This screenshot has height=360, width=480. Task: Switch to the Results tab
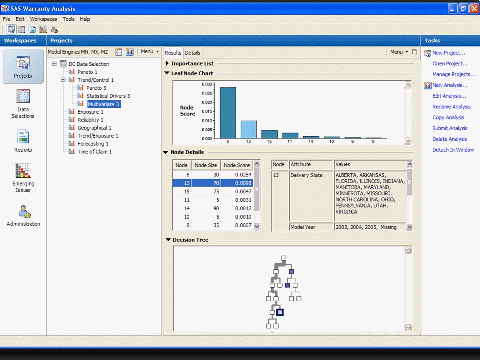tap(173, 53)
